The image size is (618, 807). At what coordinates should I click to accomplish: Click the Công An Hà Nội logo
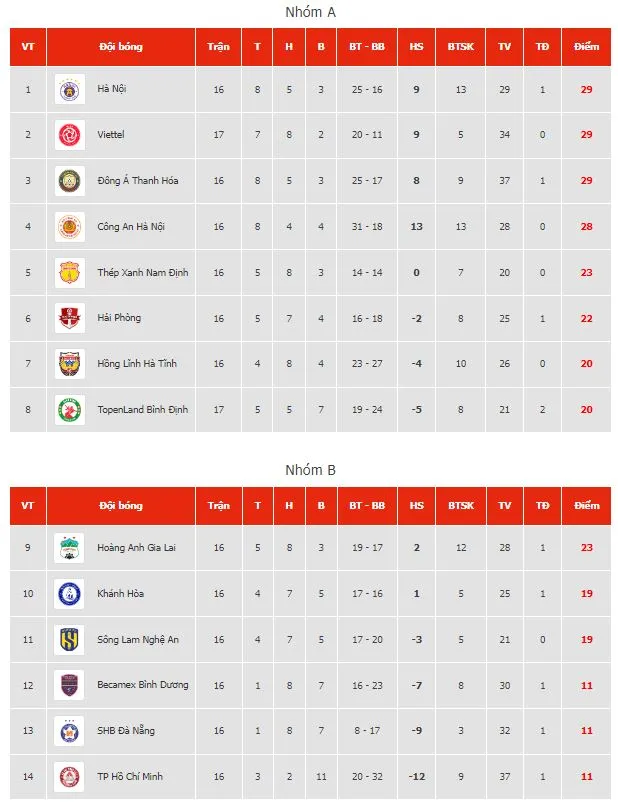coord(70,227)
